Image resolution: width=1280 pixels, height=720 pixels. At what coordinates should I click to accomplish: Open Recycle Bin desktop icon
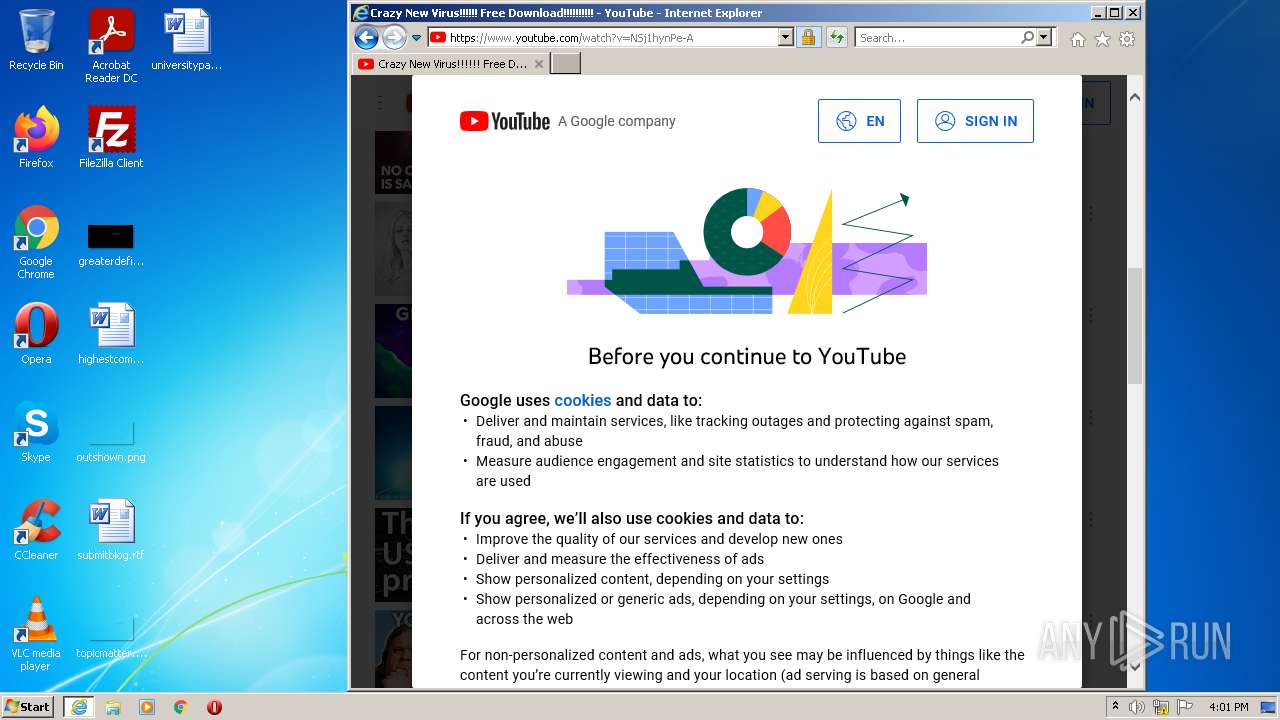click(36, 40)
